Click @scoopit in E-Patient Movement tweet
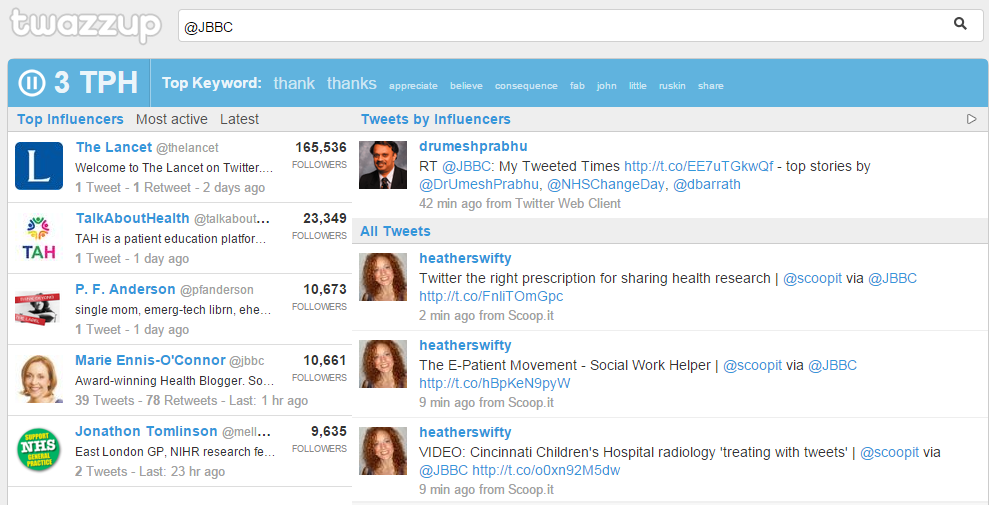Viewport: 989px width, 505px height. [752, 365]
